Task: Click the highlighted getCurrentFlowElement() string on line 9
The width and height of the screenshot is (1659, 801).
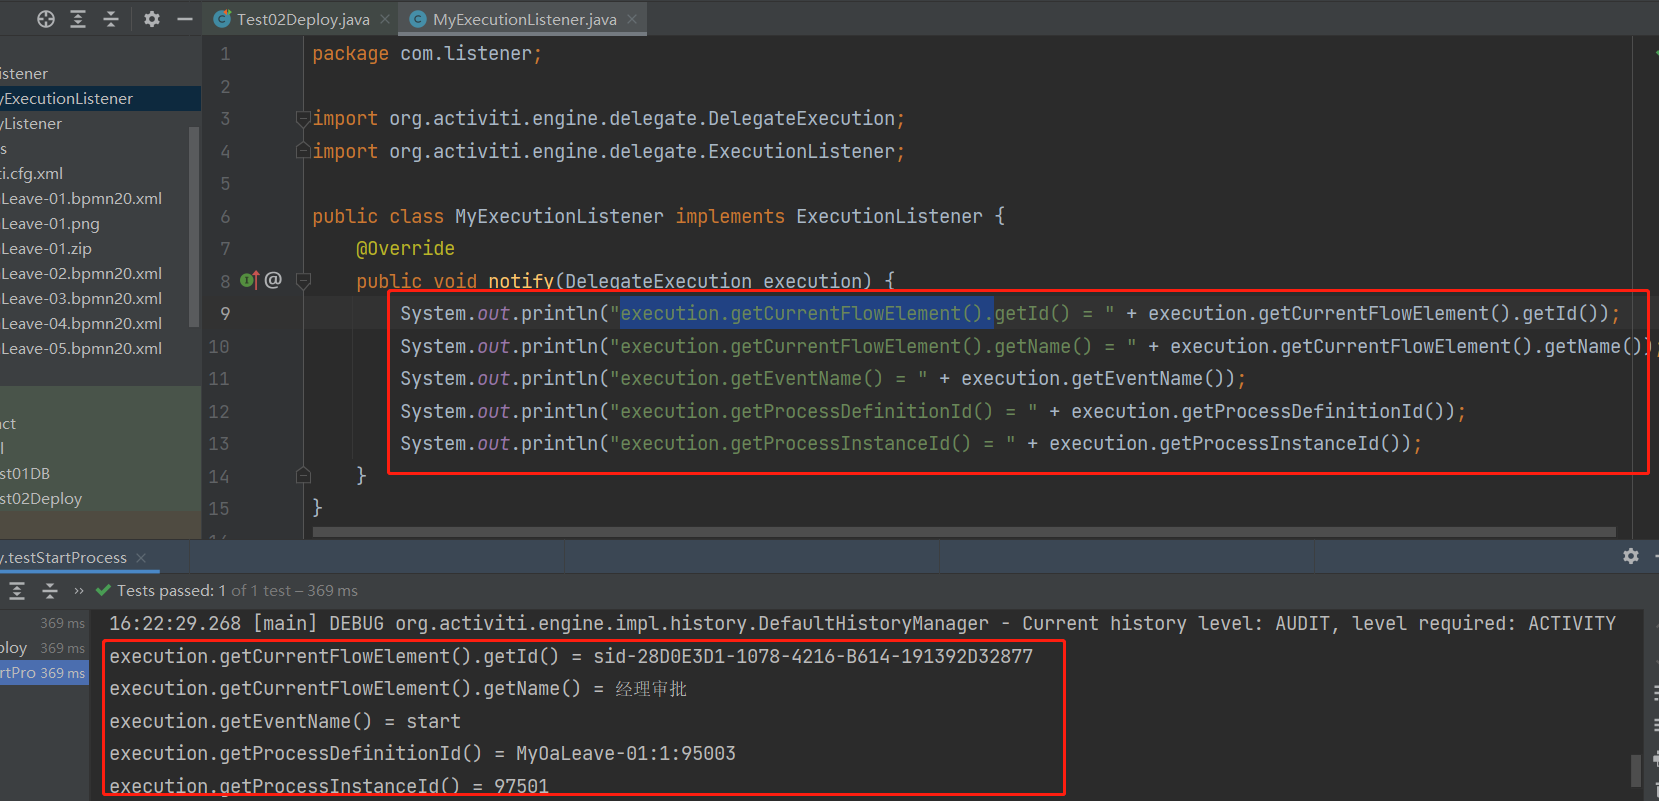Action: 806,313
